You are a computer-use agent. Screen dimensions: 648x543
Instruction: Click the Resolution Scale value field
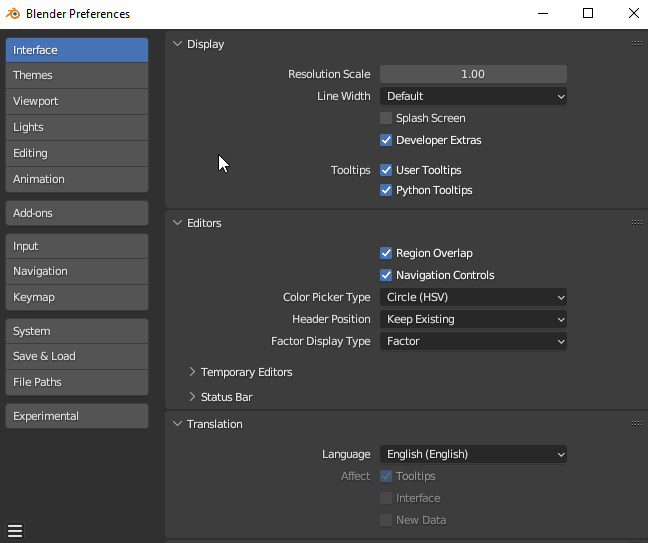coord(473,74)
